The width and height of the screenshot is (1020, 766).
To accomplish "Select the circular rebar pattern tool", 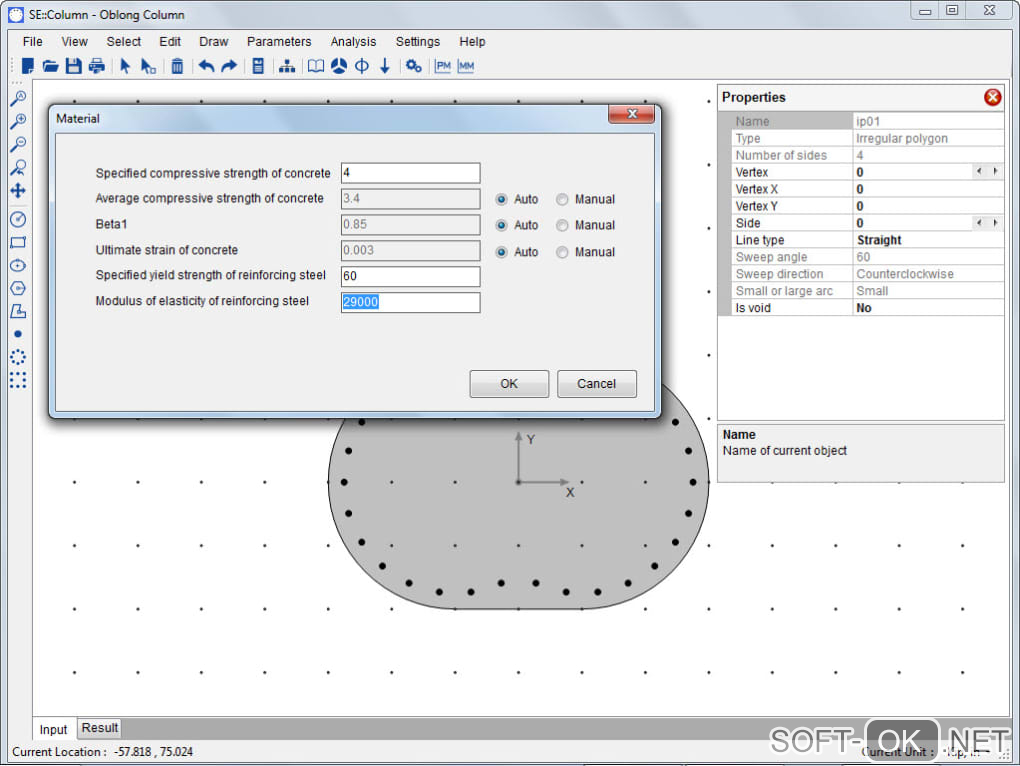I will click(17, 357).
